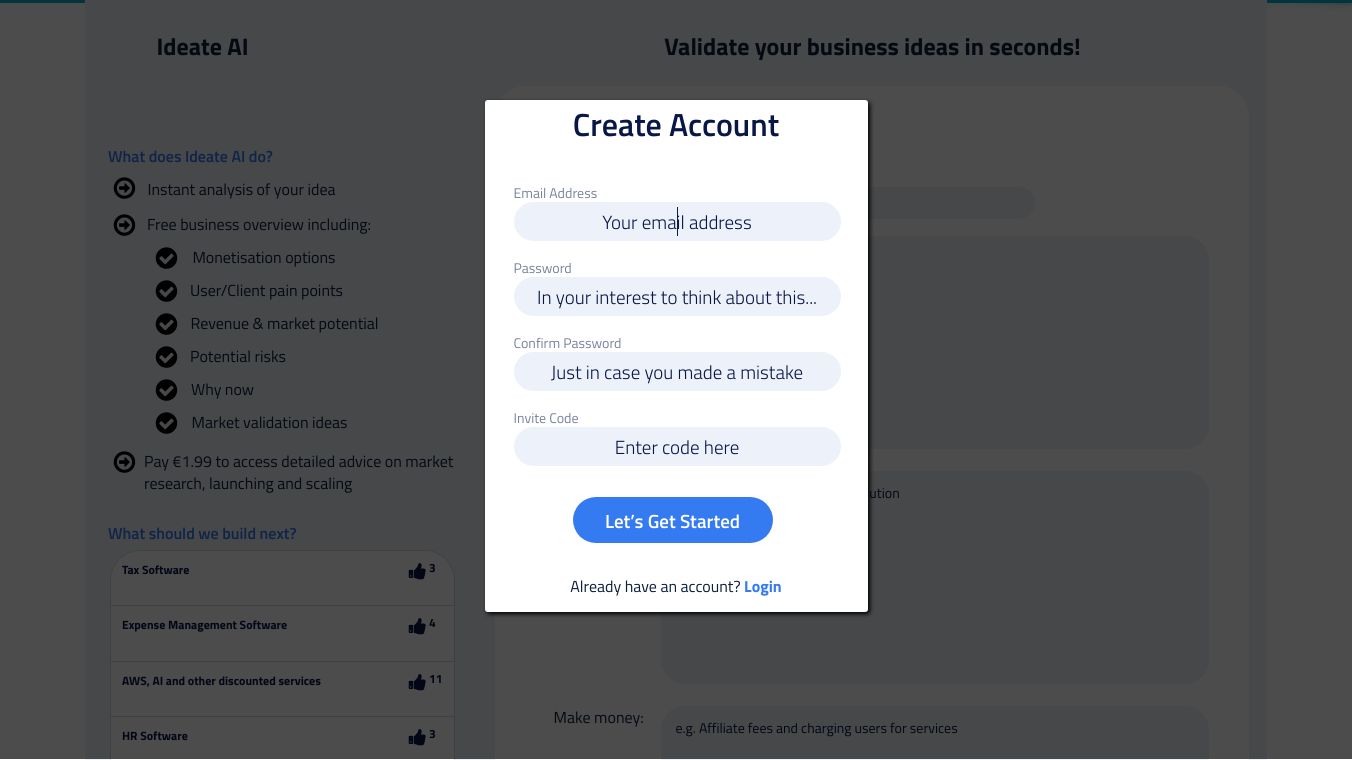Click the Invite Code input box

677,447
